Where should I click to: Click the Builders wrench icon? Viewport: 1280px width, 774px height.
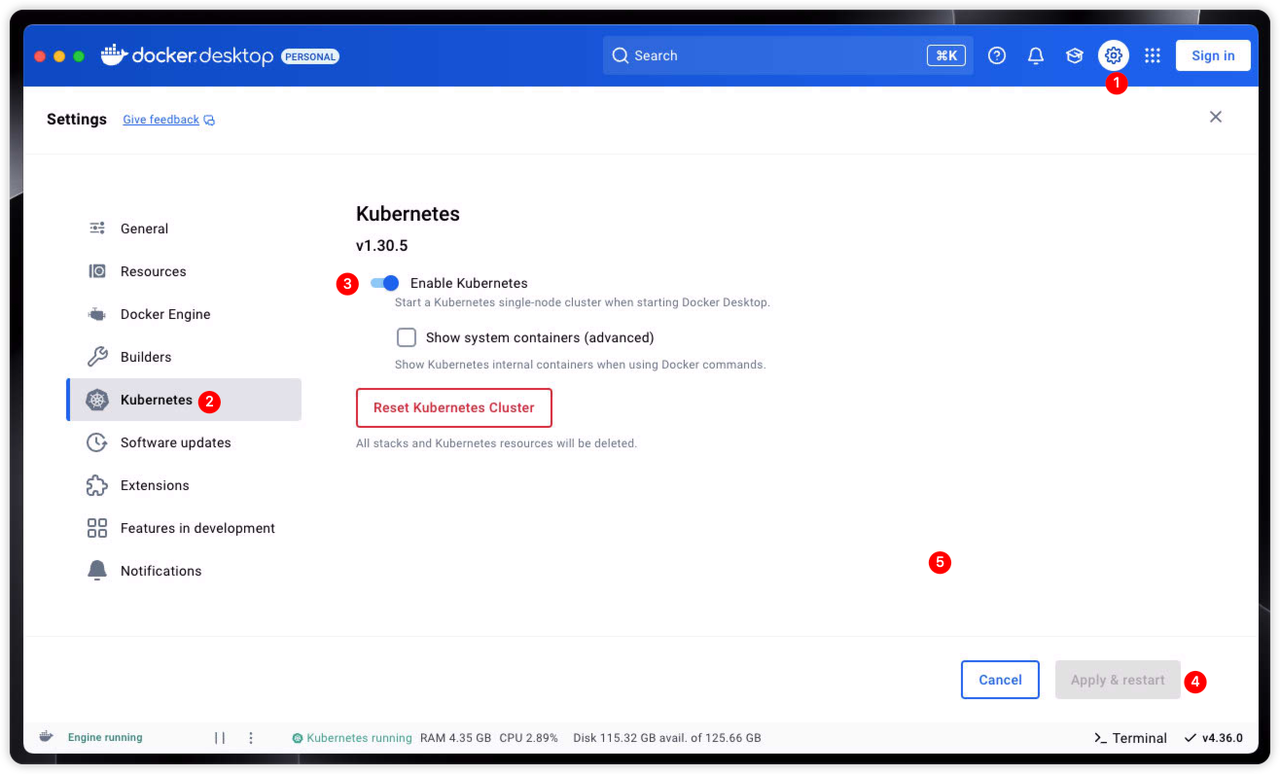coord(97,357)
